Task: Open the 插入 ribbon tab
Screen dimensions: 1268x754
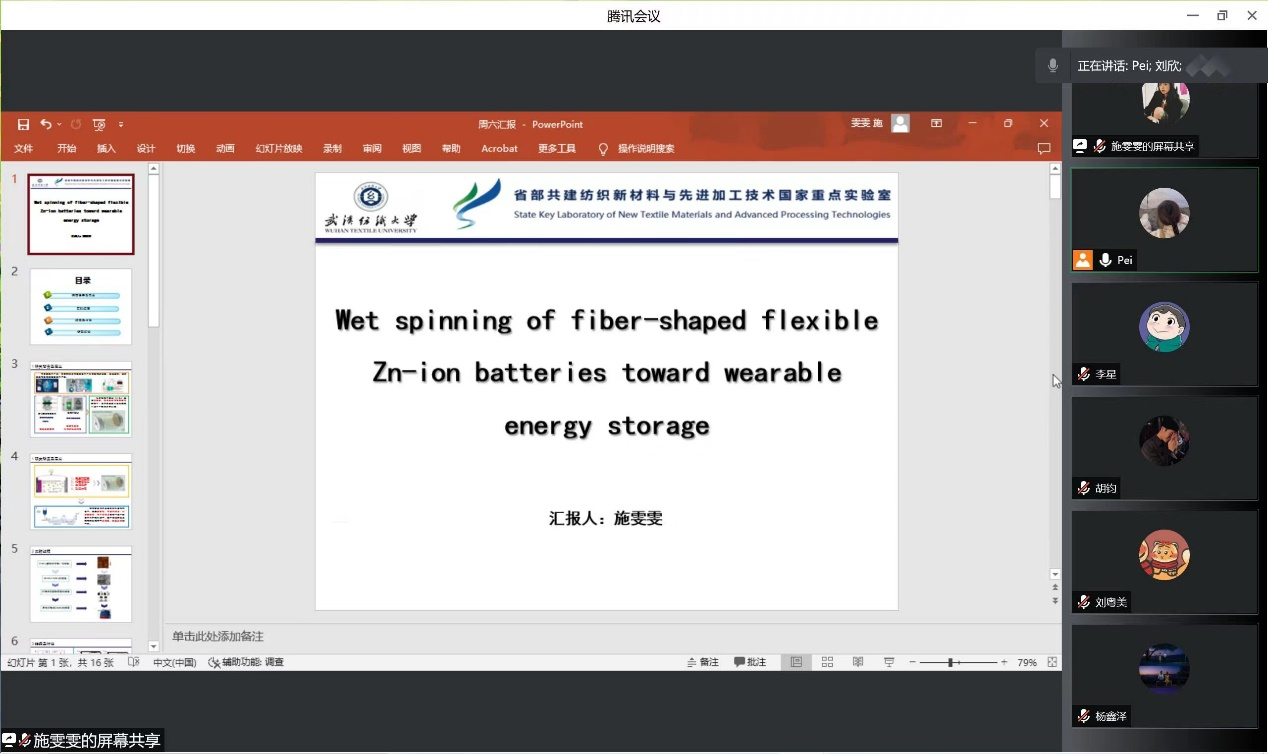Action: coord(106,149)
